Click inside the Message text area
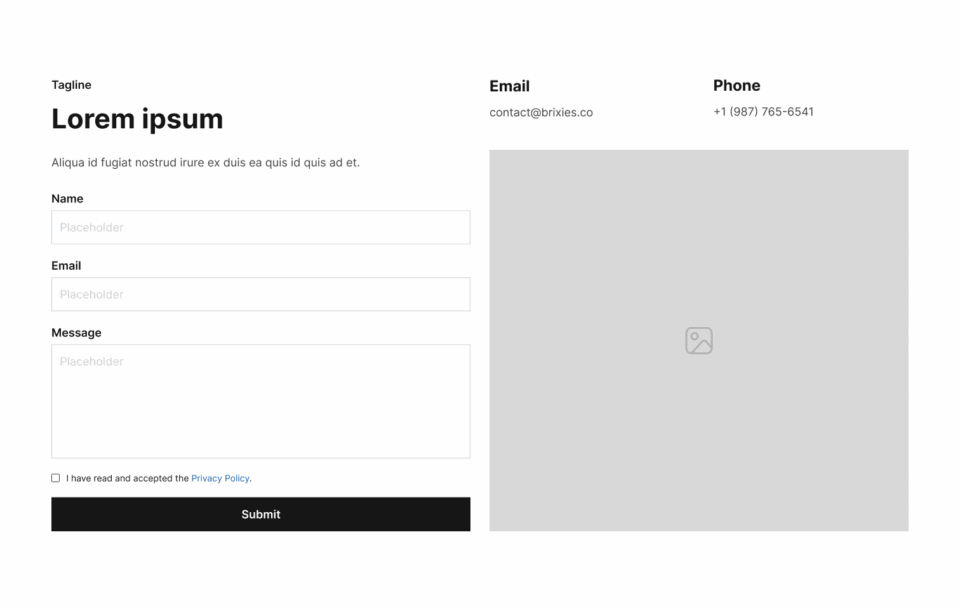 pos(261,402)
